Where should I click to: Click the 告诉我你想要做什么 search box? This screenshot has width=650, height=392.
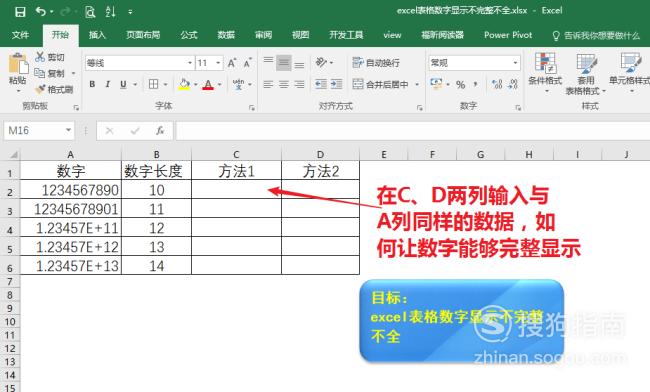click(596, 36)
